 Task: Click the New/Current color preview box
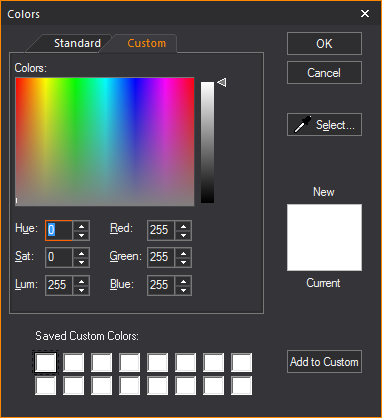click(x=324, y=237)
